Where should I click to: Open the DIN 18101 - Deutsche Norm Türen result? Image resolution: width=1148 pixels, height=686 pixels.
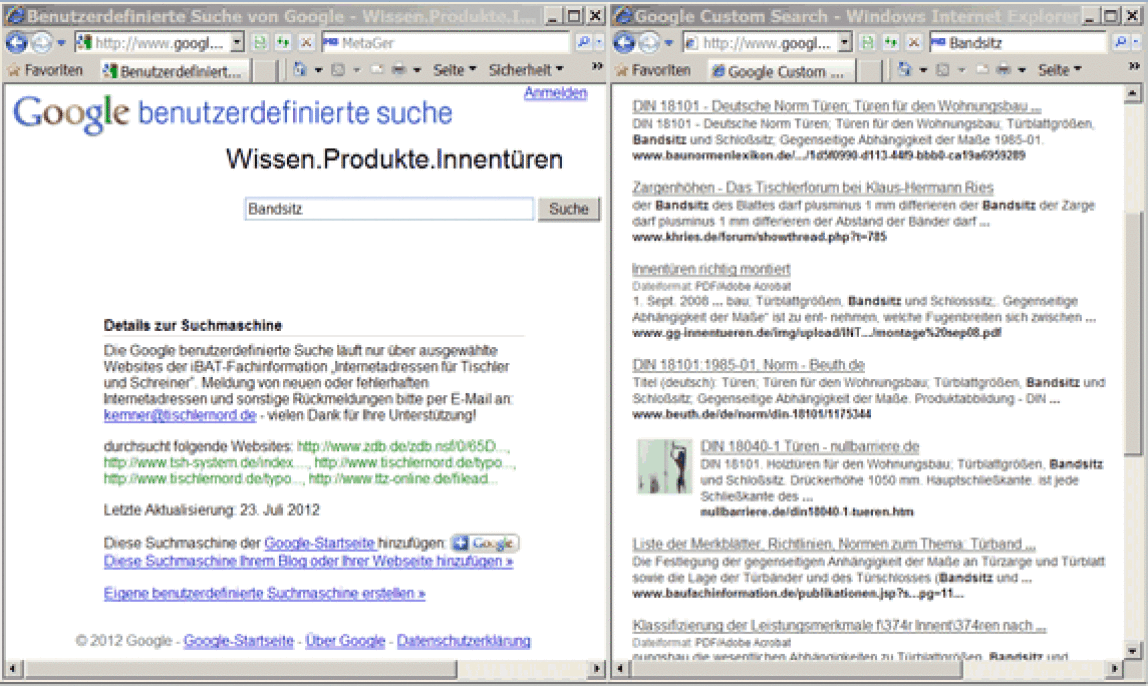click(x=837, y=107)
